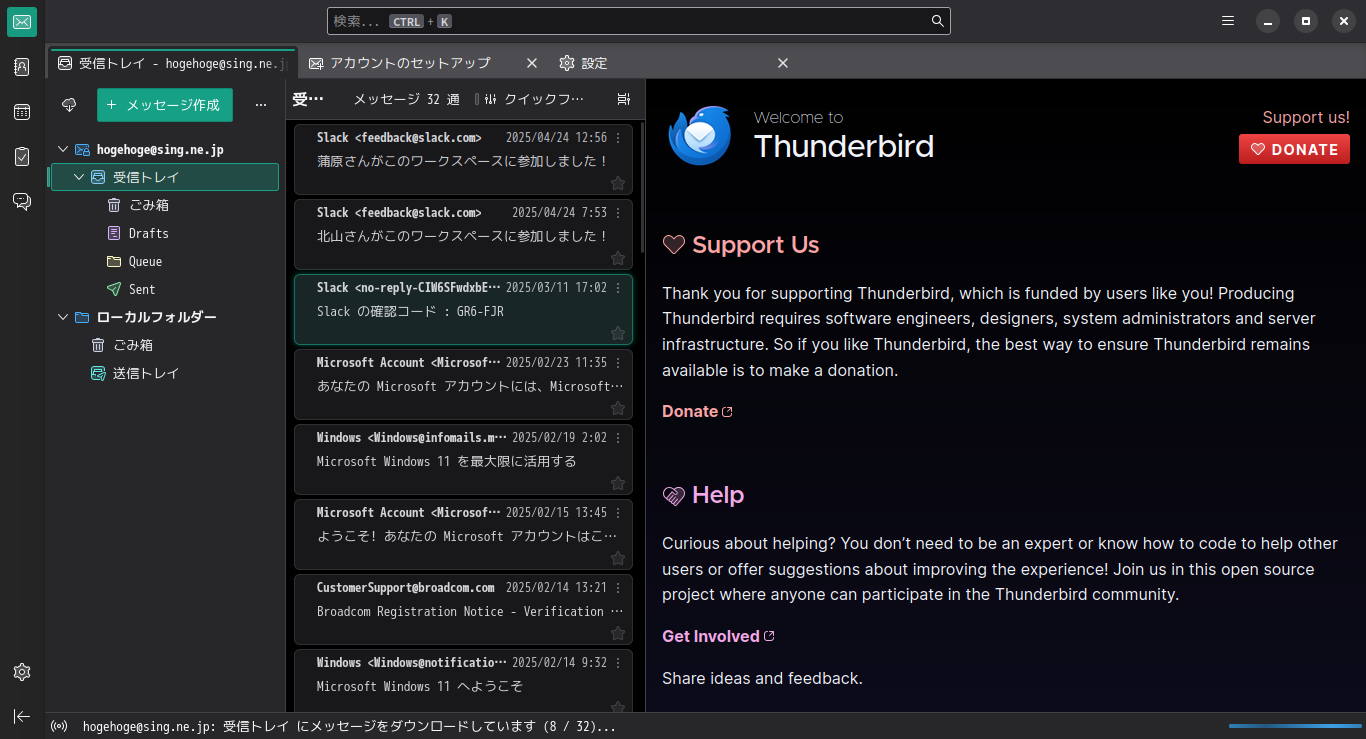The image size is (1366, 739).
Task: Open the Tasks space
Action: (22, 156)
